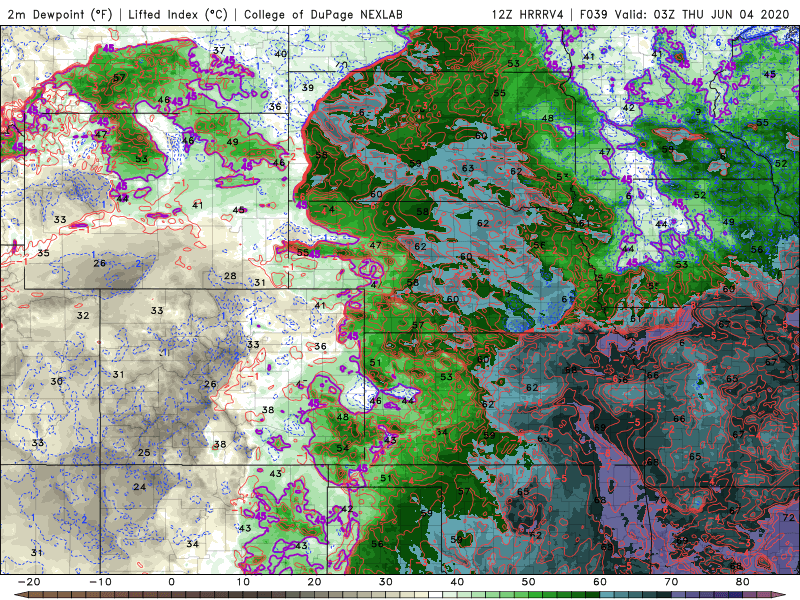Click the -20 label on the color scale
Screen dimensions: 800x600
pyautogui.click(x=29, y=582)
